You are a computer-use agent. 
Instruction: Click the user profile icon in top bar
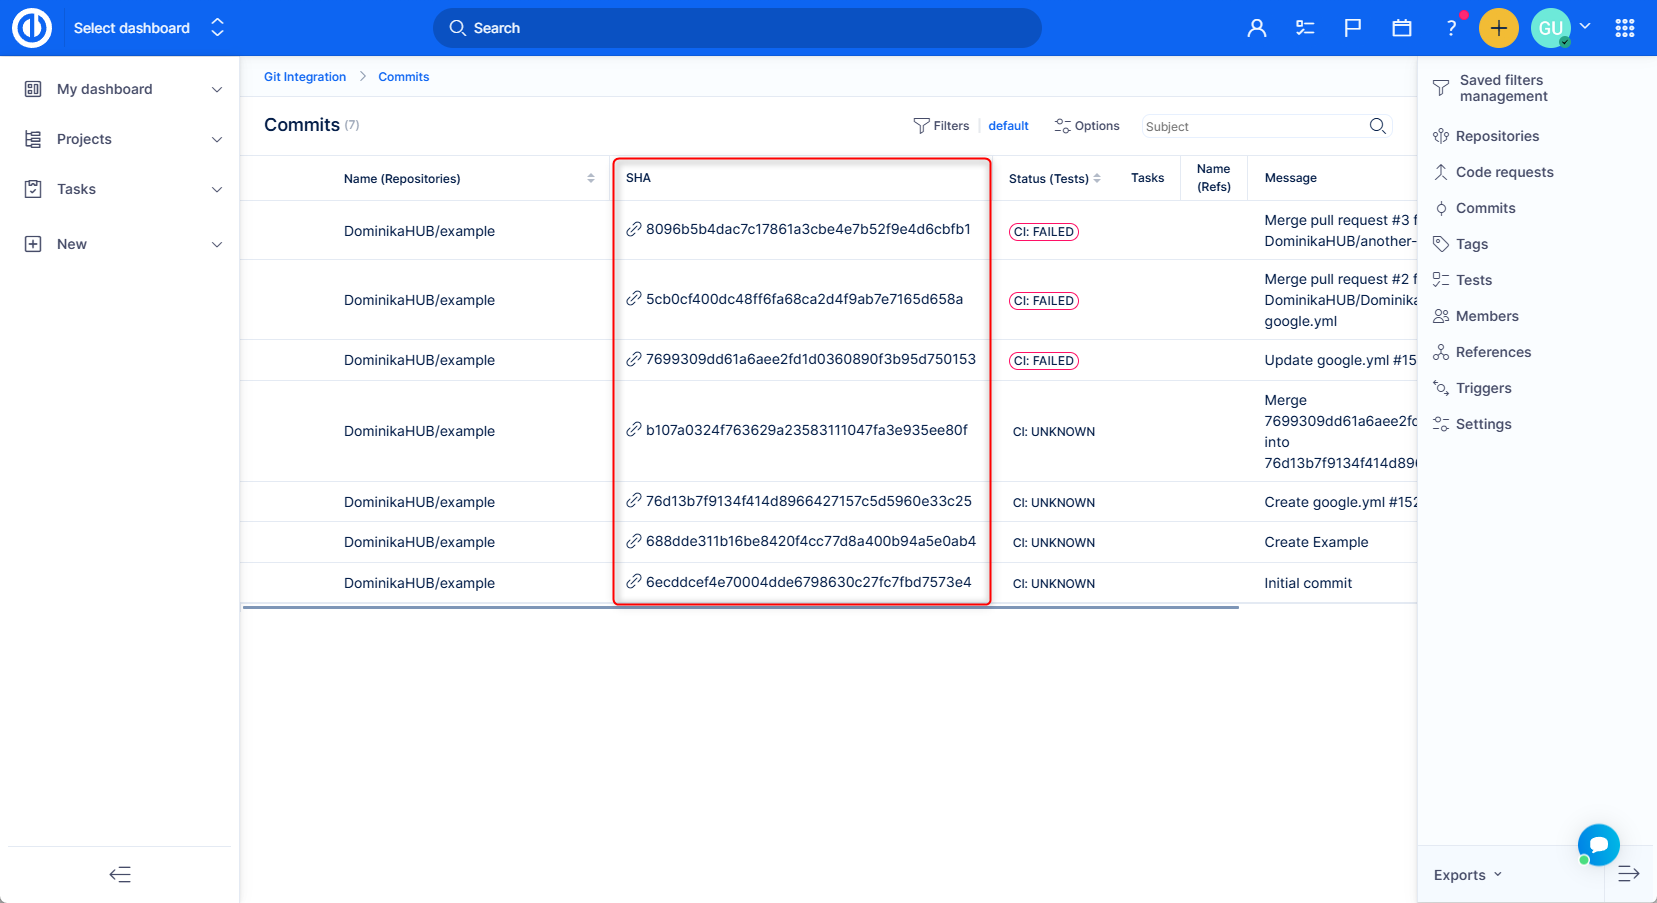click(1256, 28)
